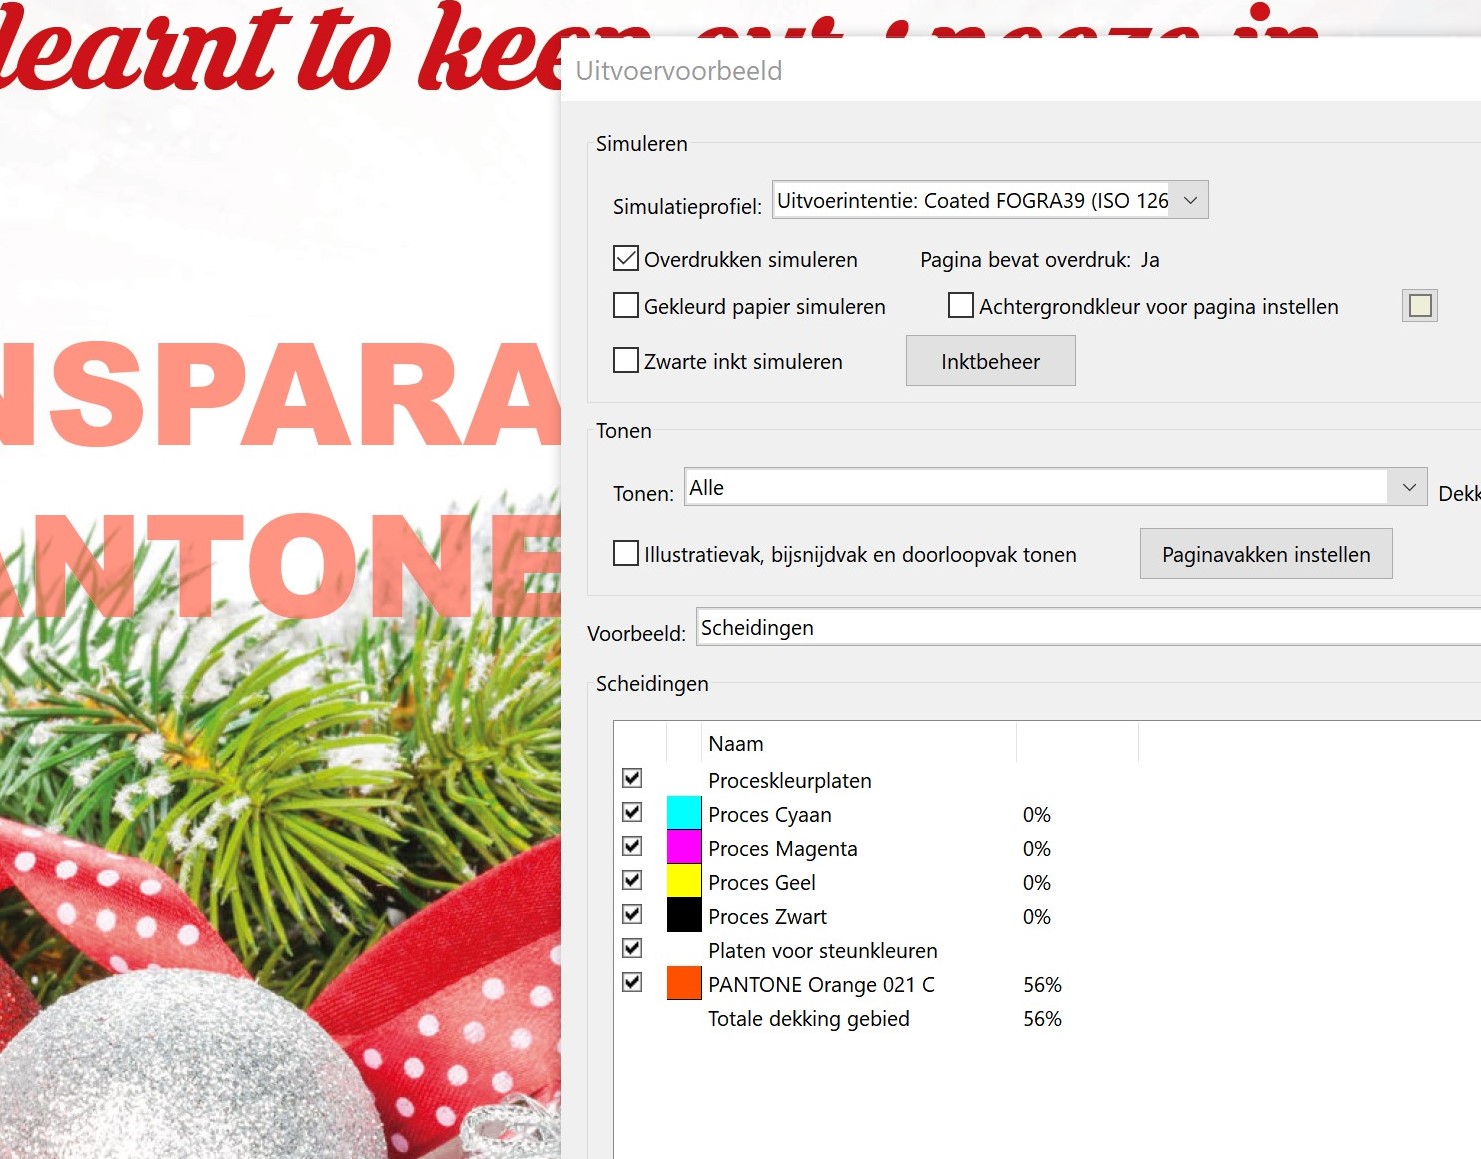Click the PANTONE Orange 56% value

(1042, 985)
